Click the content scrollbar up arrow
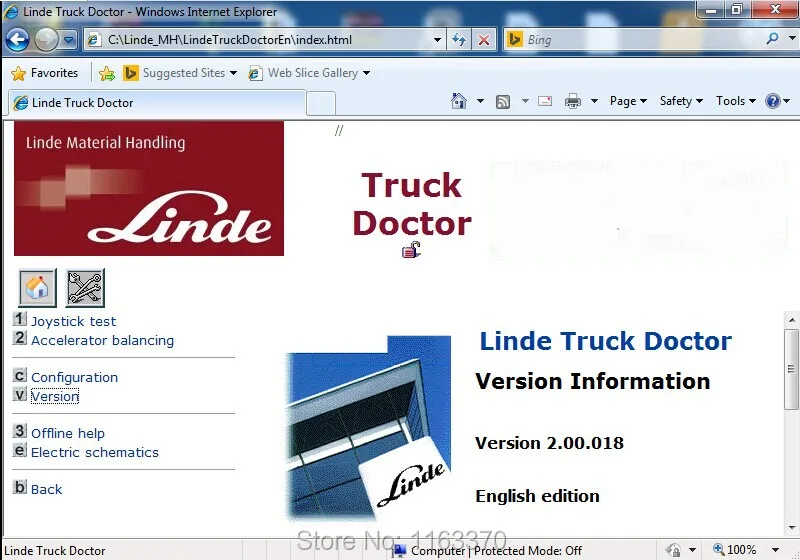800x560 pixels. pyautogui.click(x=791, y=320)
